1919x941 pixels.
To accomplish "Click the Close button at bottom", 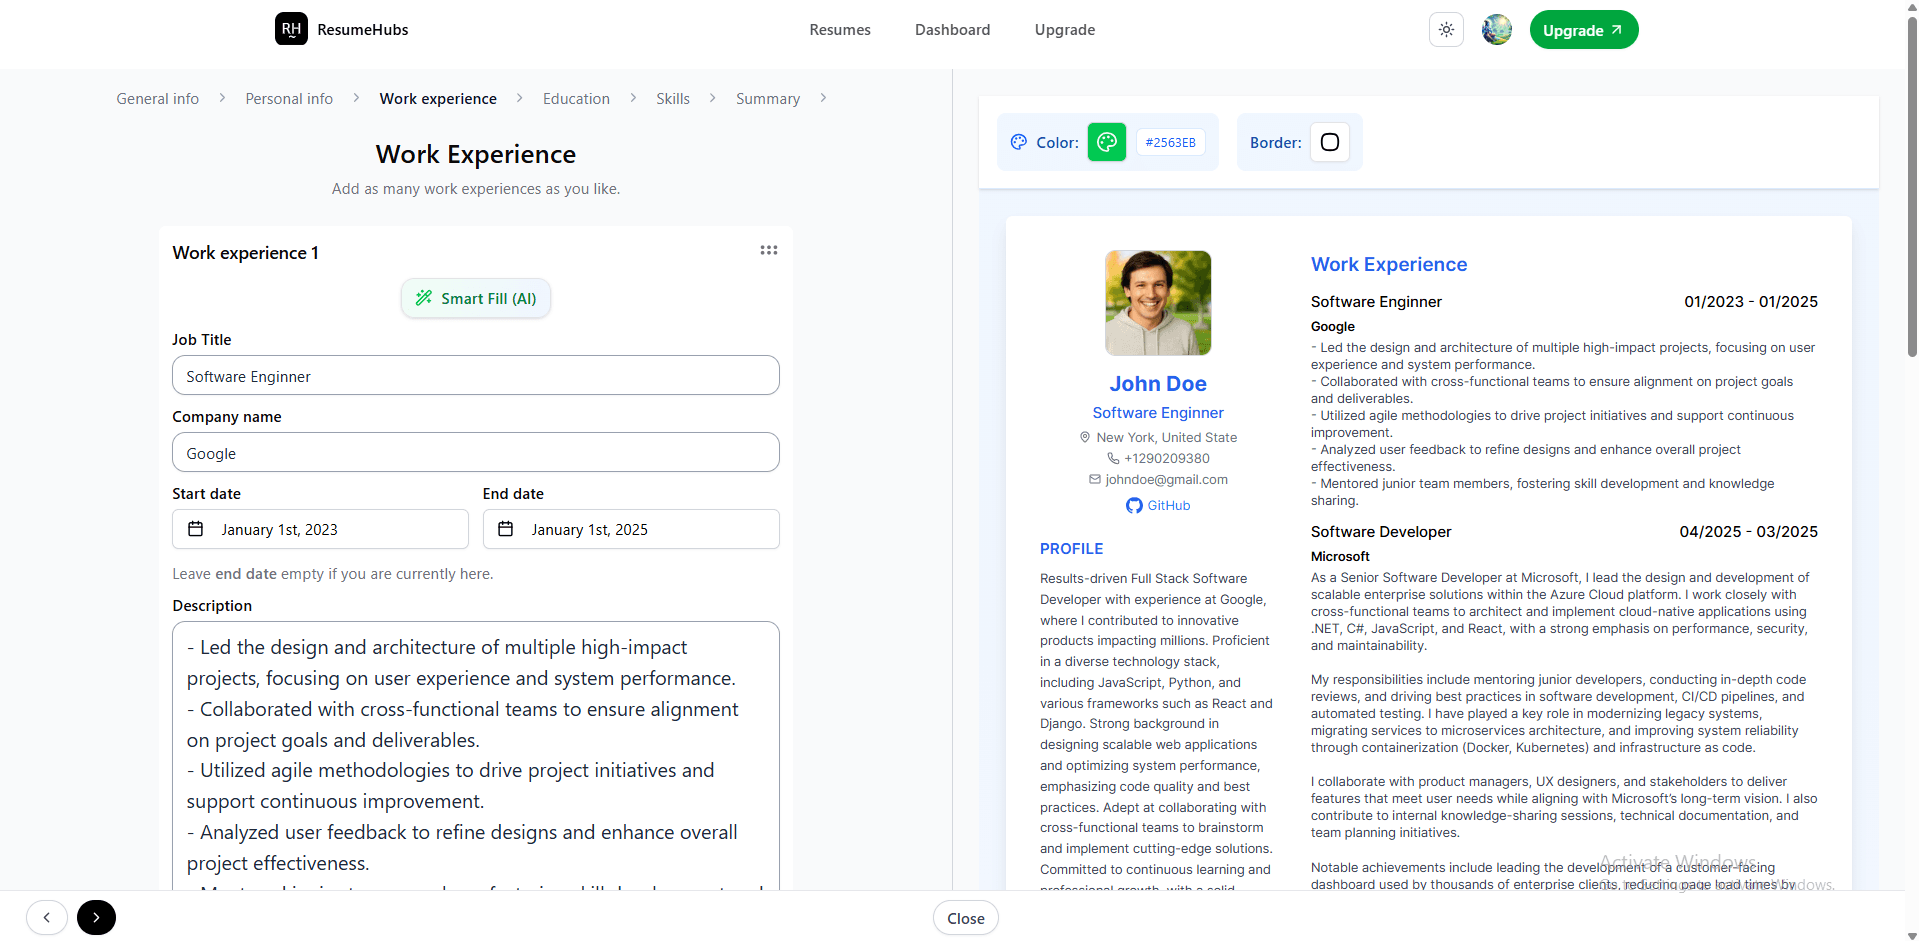I will pos(965,918).
